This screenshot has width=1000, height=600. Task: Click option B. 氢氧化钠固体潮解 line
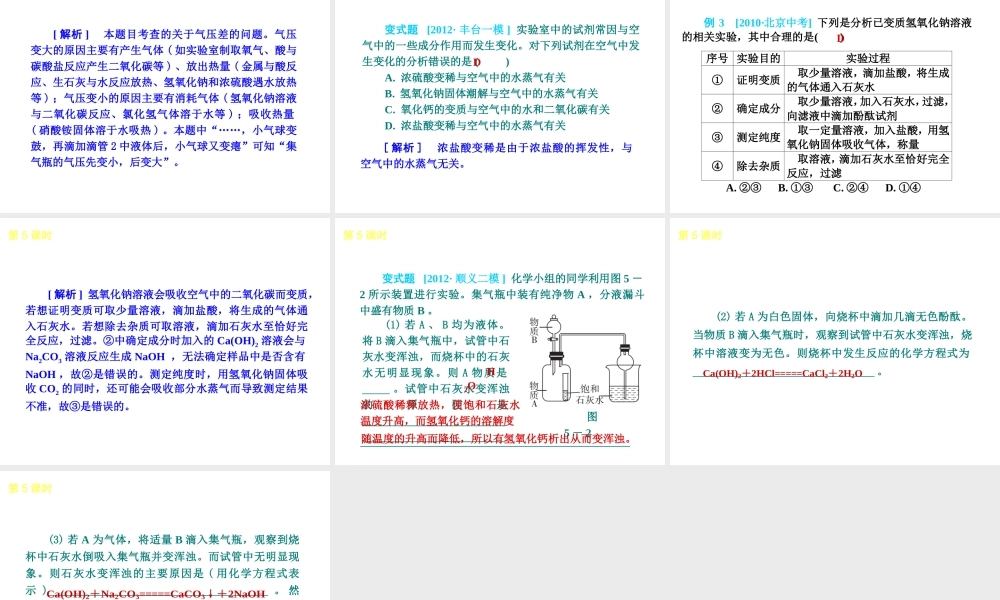coord(491,93)
